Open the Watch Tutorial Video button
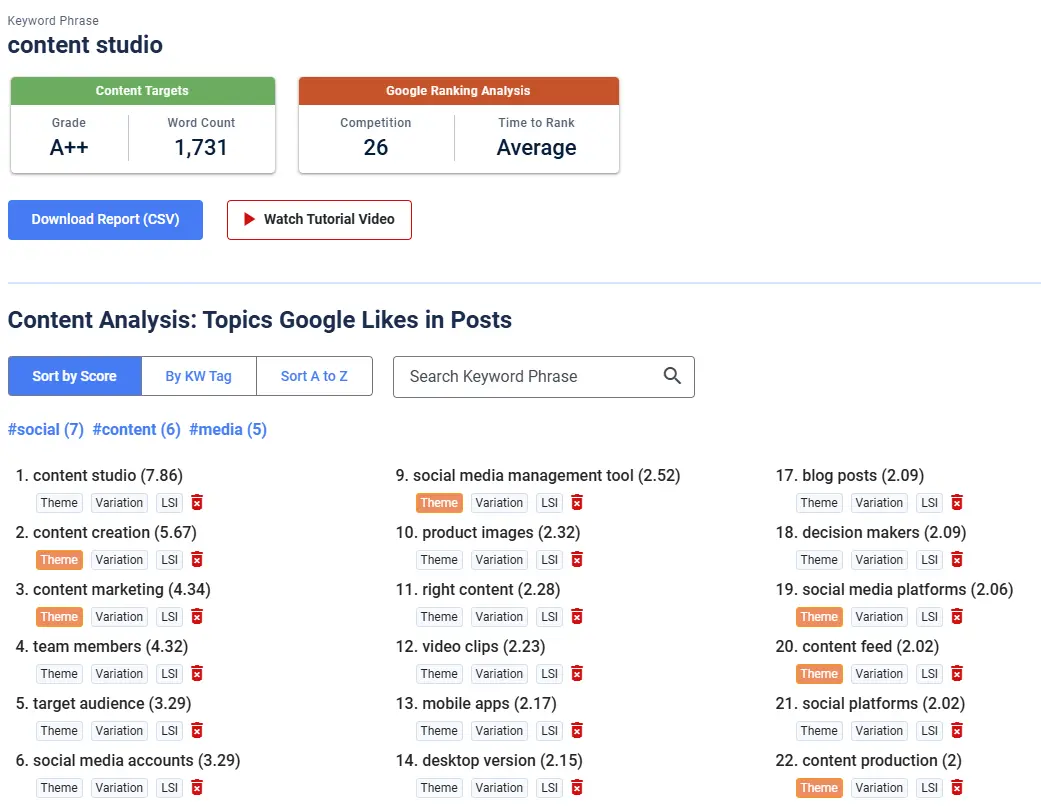The width and height of the screenshot is (1041, 808). (x=319, y=220)
